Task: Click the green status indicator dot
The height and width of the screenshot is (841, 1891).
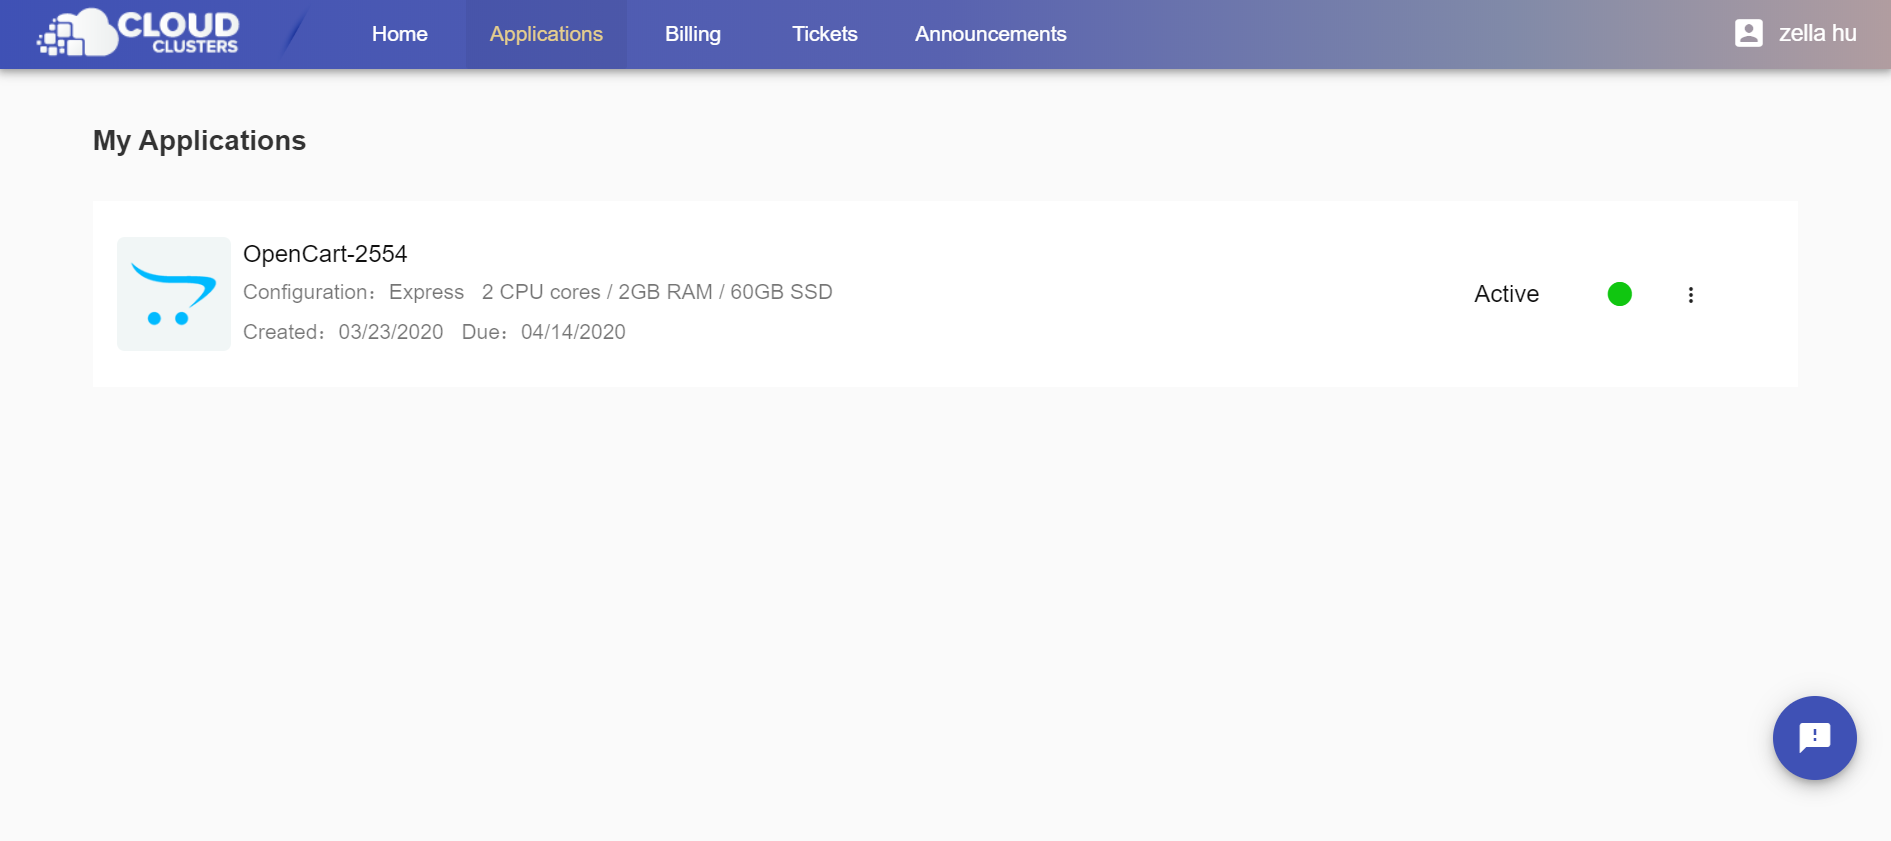Action: [1619, 294]
